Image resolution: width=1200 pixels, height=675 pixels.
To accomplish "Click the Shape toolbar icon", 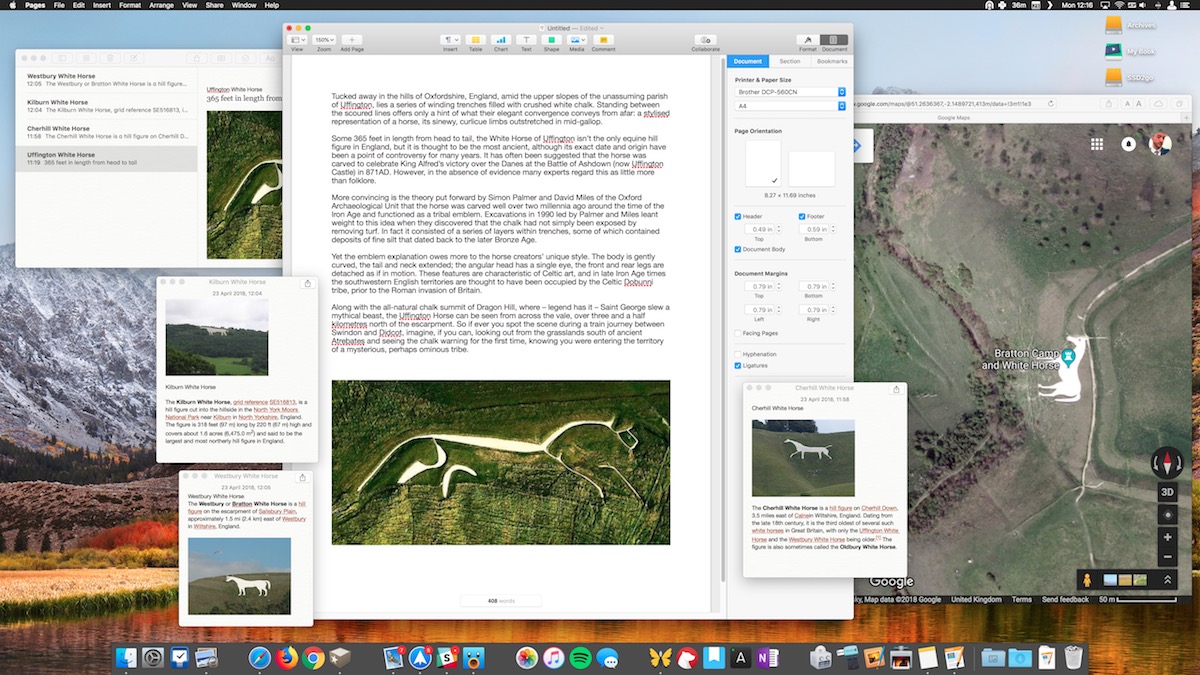I will [x=552, y=40].
